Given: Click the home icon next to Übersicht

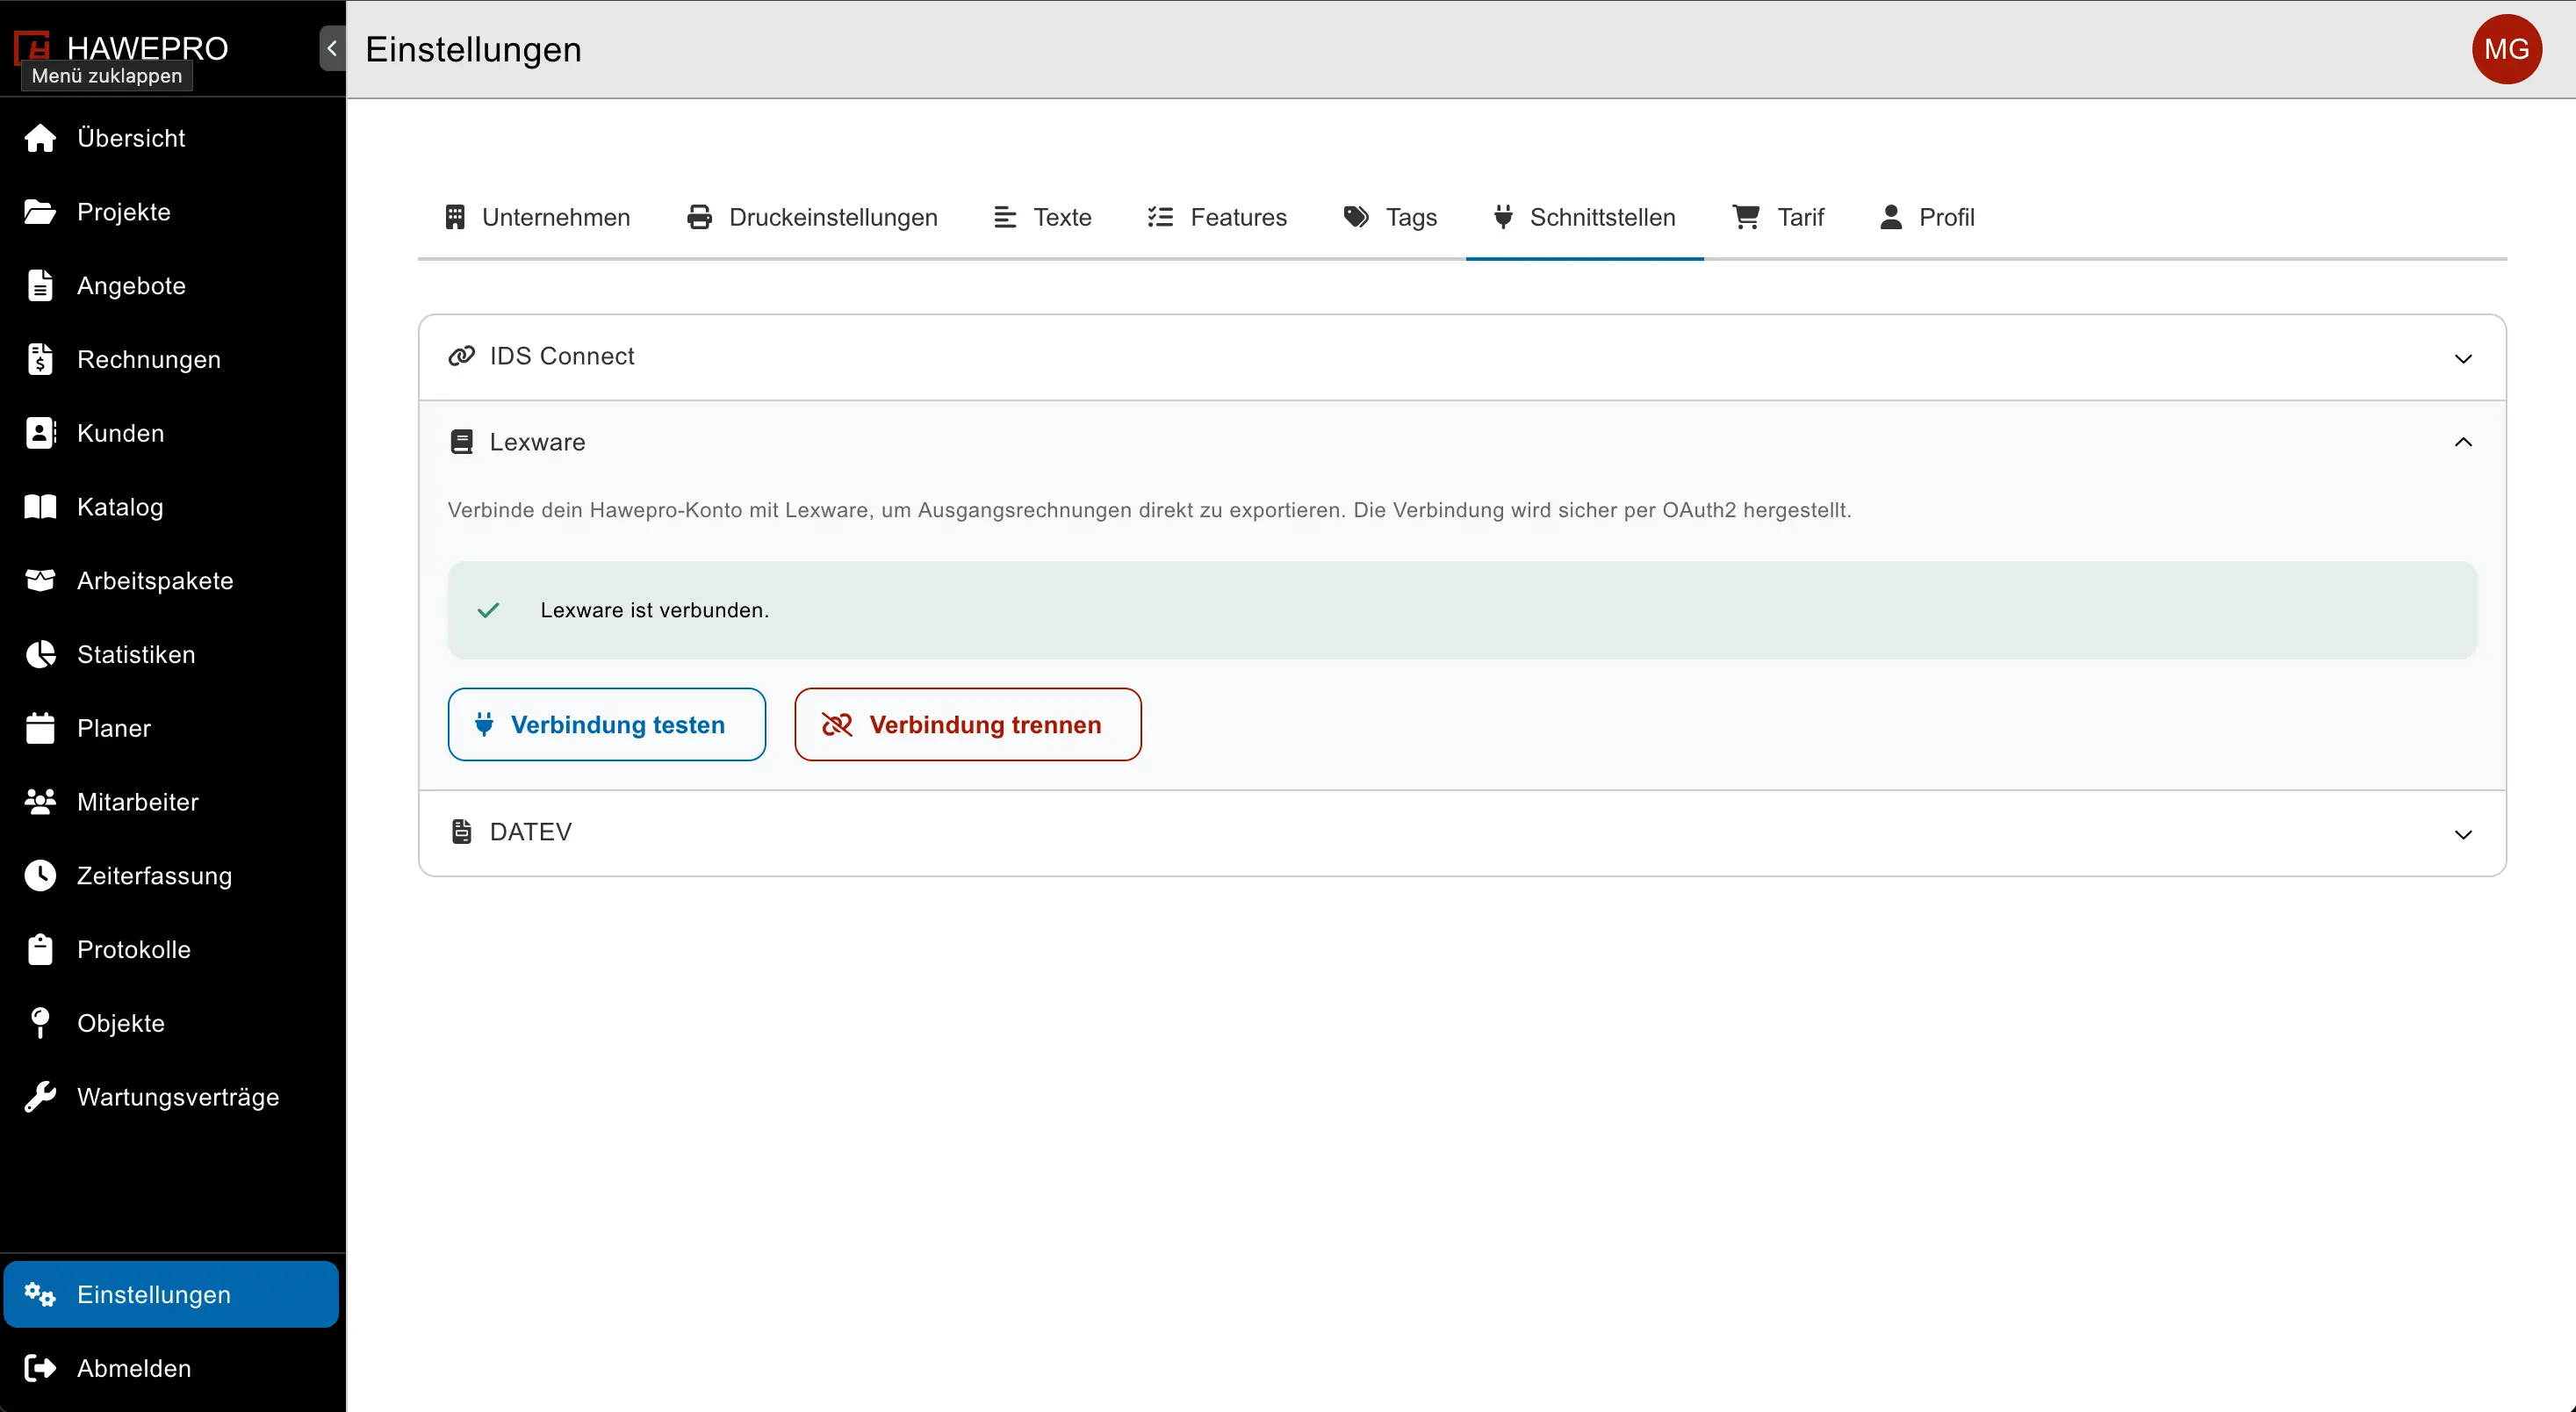Looking at the screenshot, I should coord(40,138).
